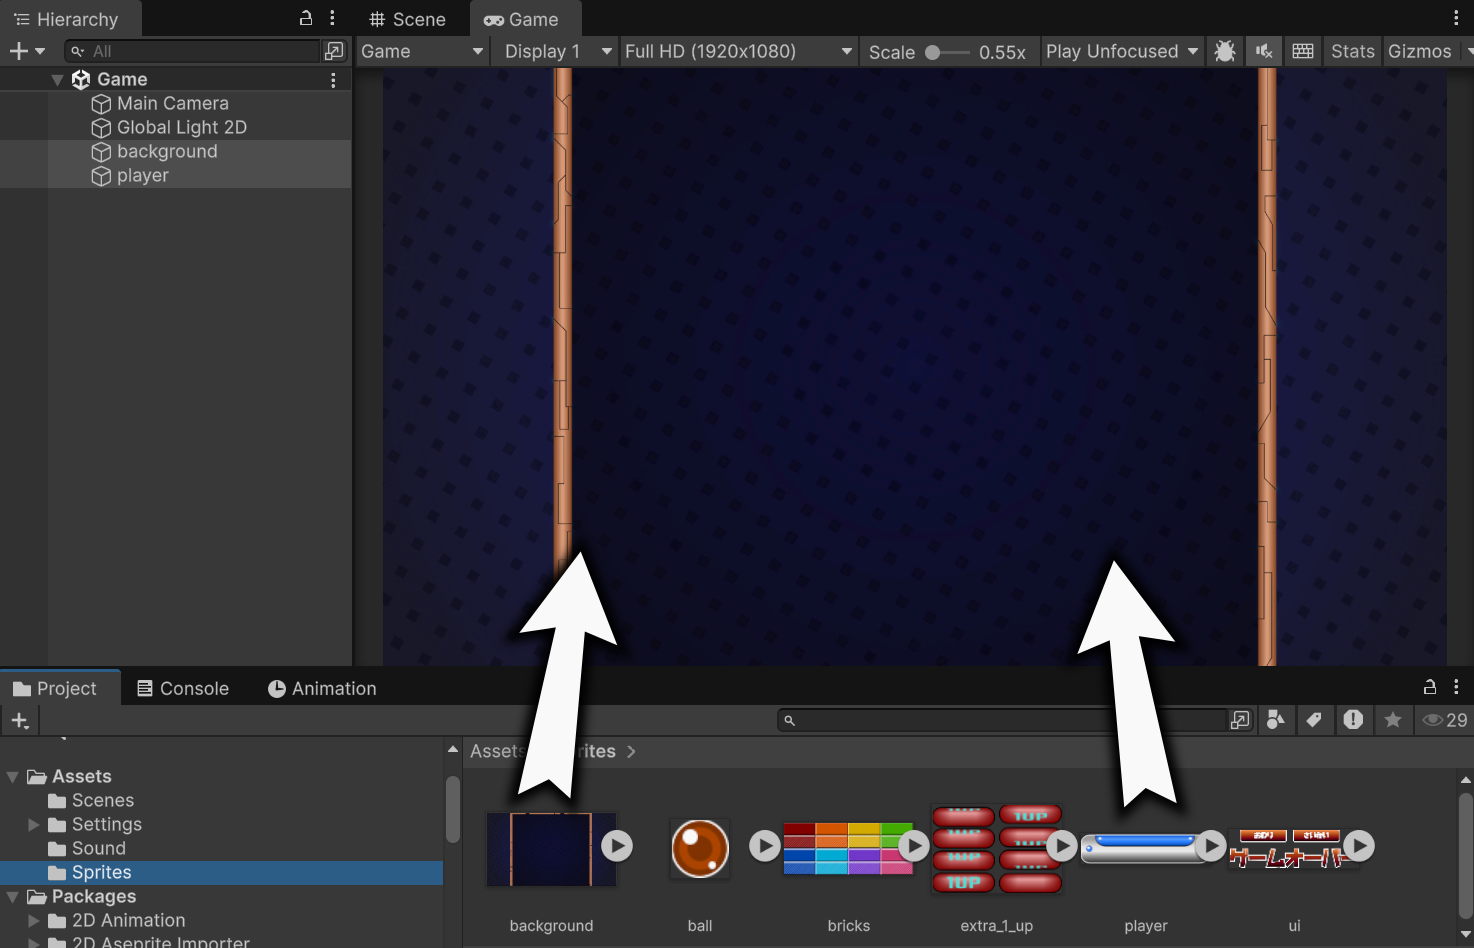
Task: Click the 2D Animation package folder icon
Action: coord(57,921)
